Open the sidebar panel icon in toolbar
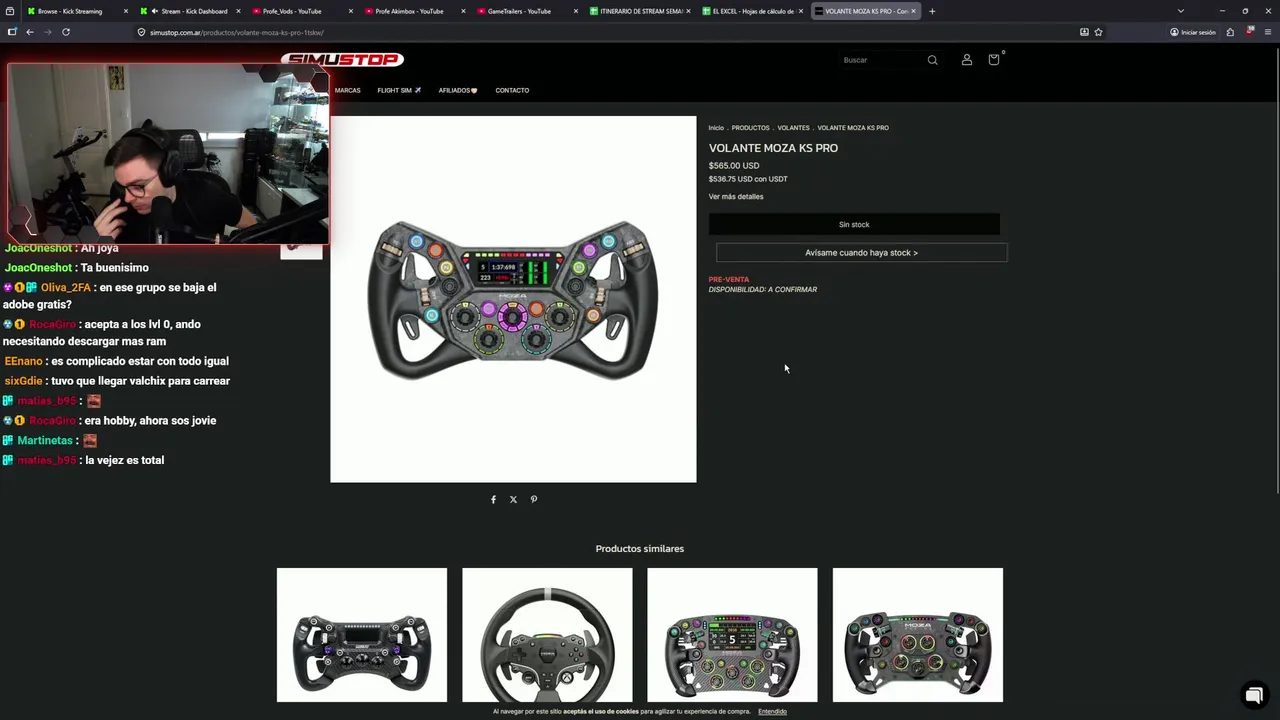 point(12,32)
